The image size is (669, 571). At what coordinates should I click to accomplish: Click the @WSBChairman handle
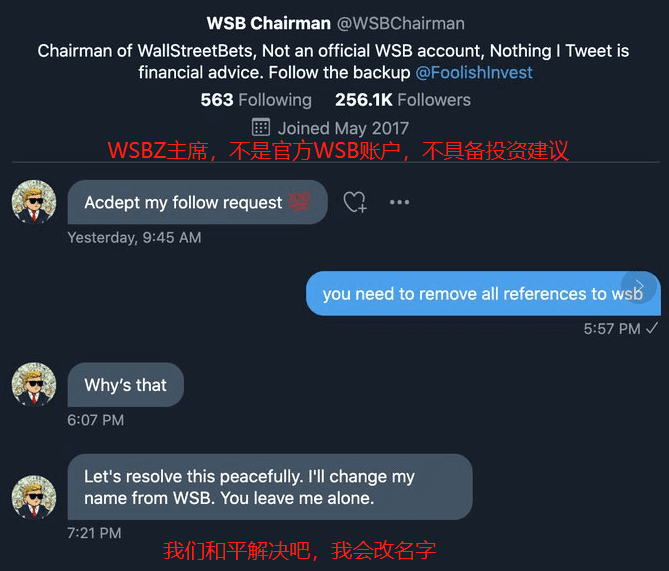401,23
